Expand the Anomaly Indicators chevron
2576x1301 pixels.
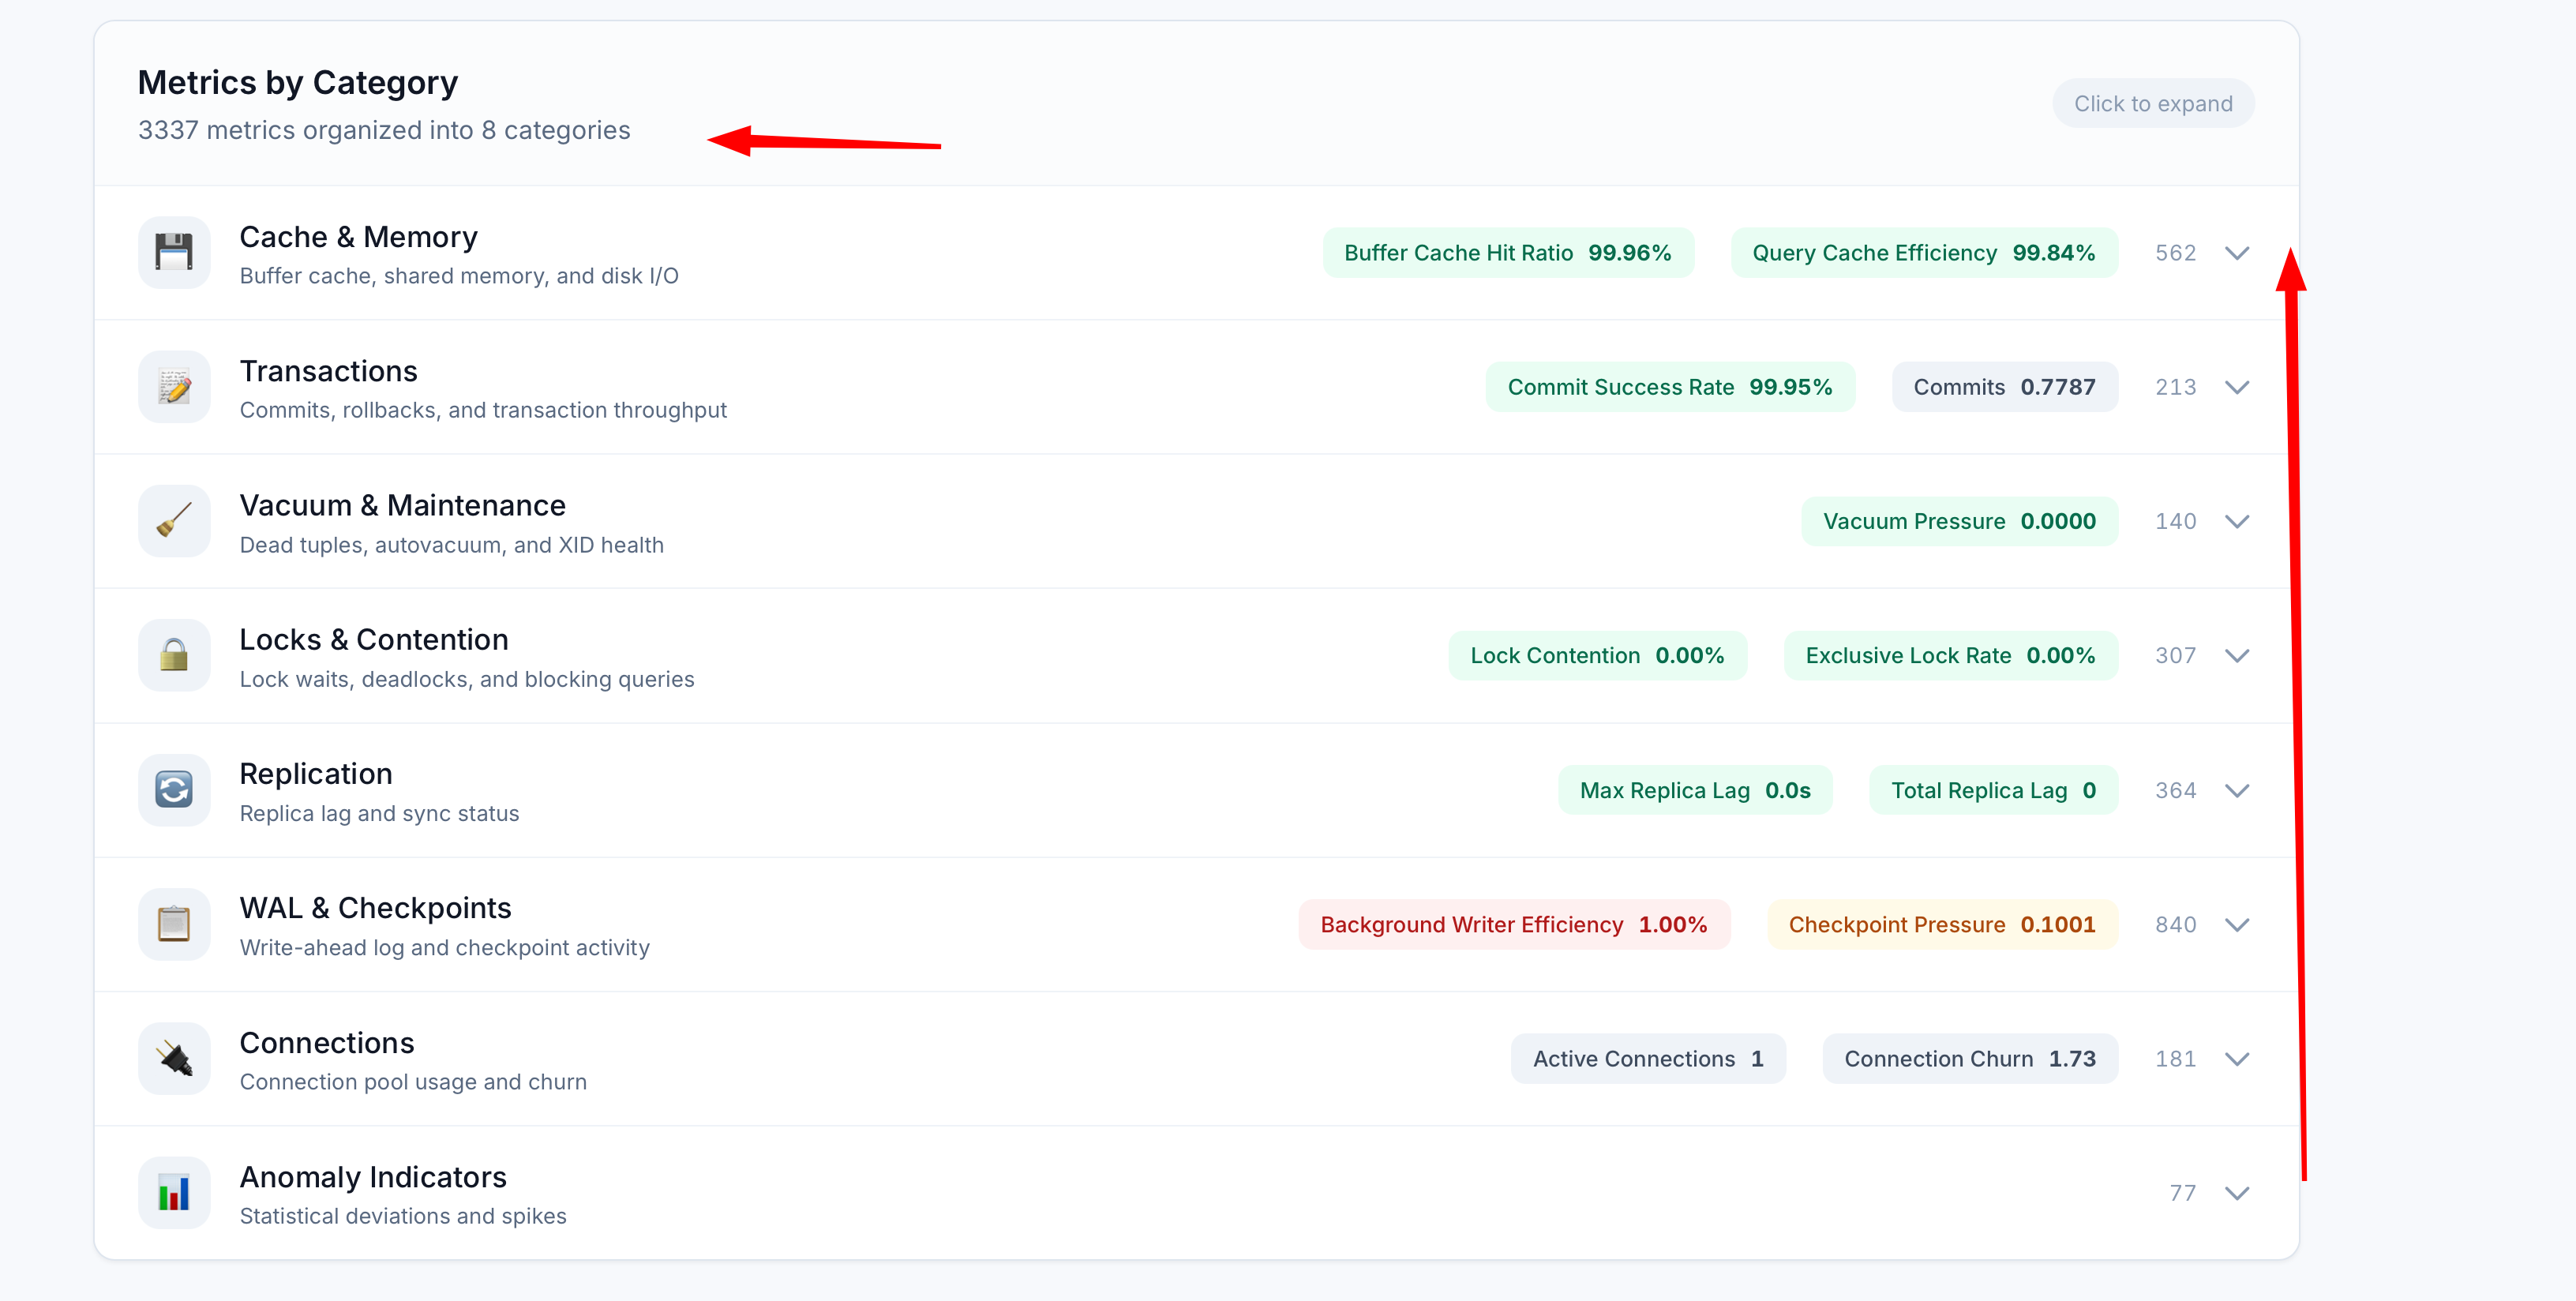click(x=2237, y=1193)
